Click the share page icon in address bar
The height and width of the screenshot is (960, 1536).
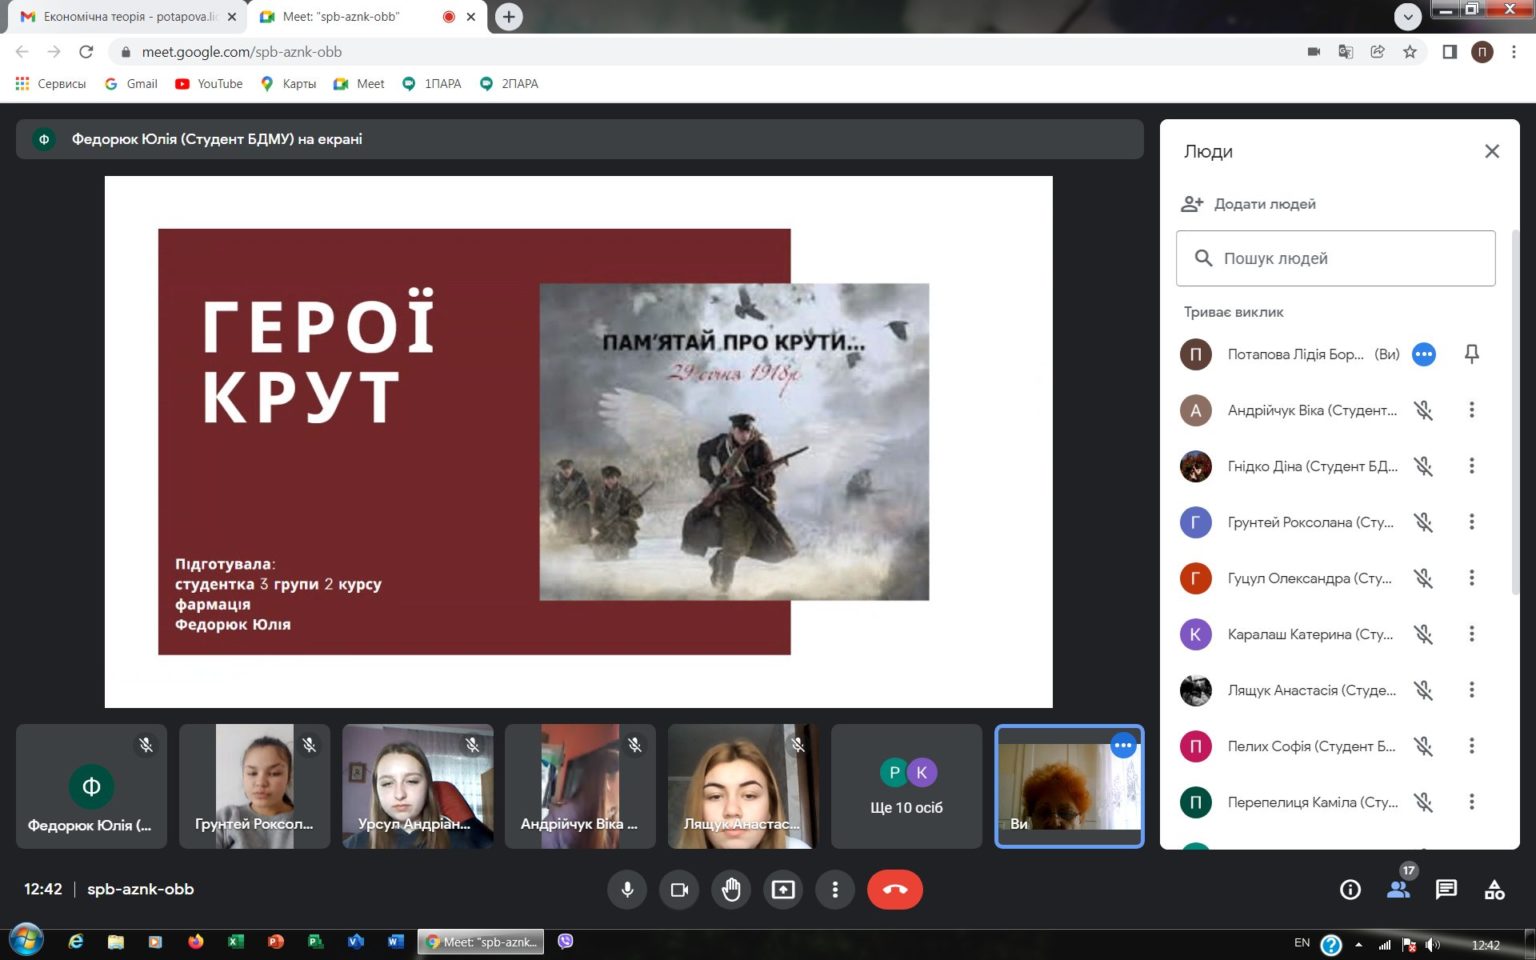1378,52
